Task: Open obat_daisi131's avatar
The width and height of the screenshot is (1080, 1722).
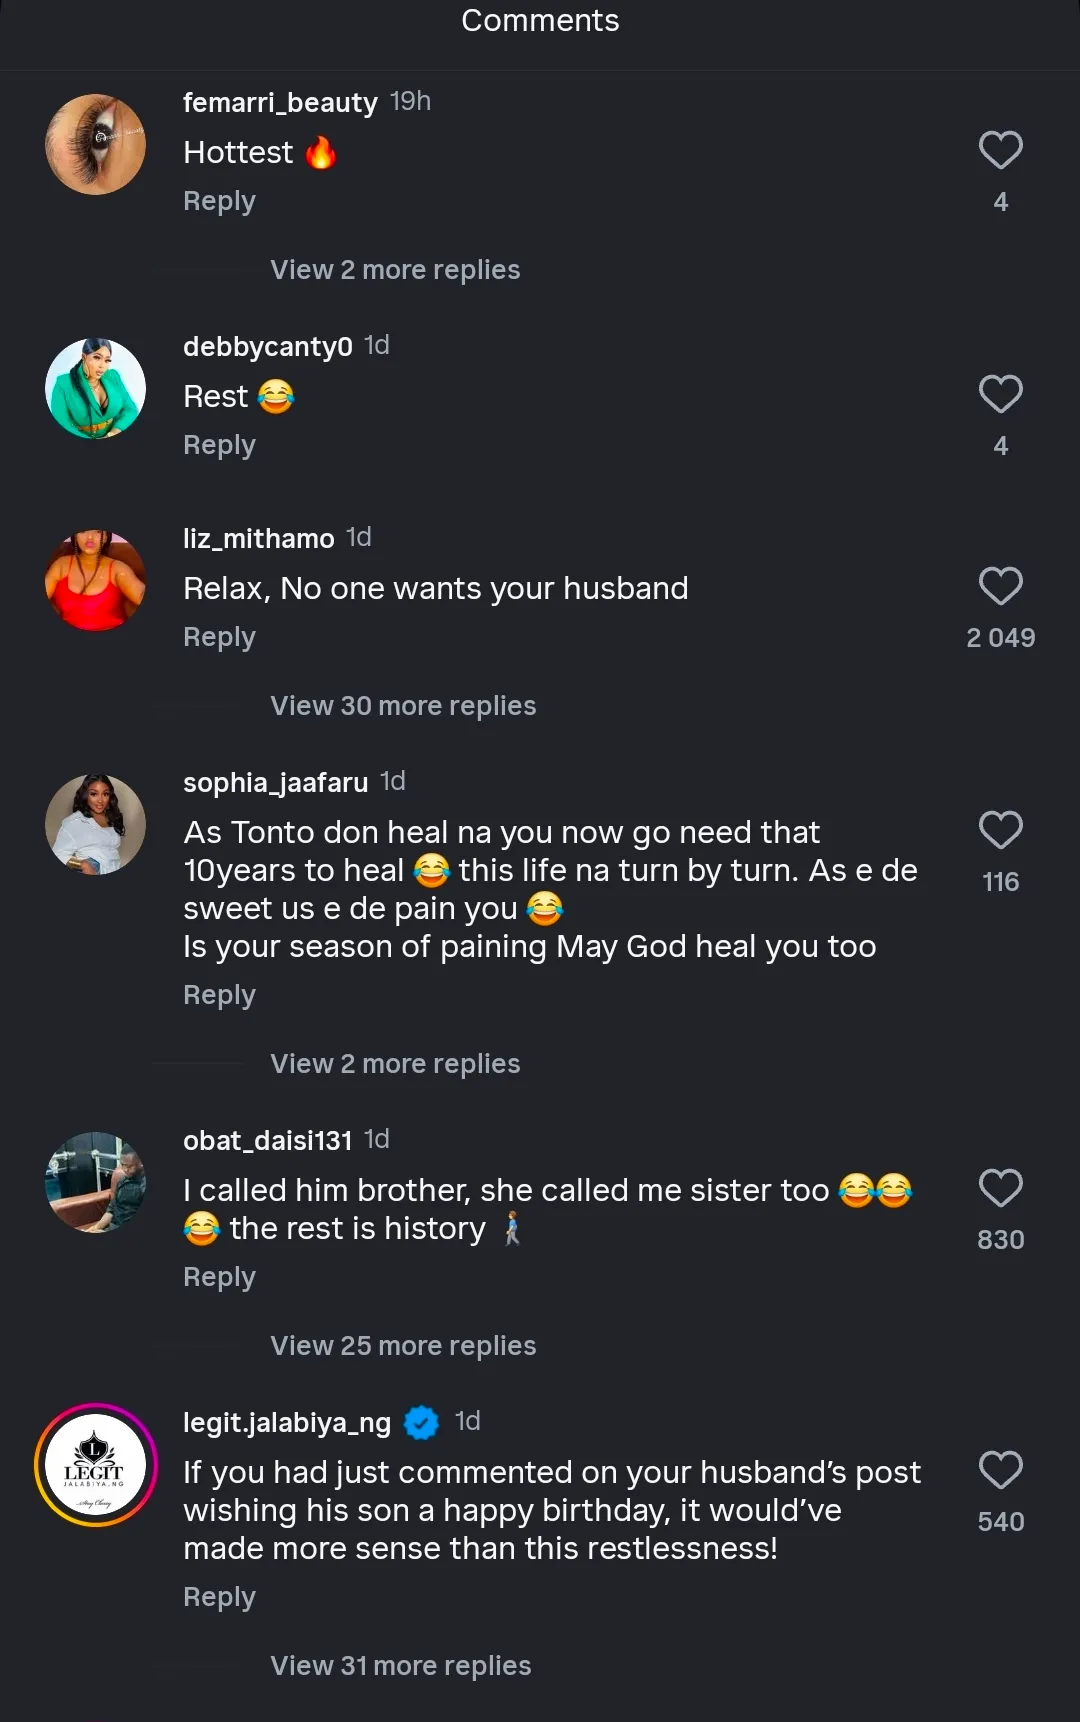Action: pos(96,1183)
